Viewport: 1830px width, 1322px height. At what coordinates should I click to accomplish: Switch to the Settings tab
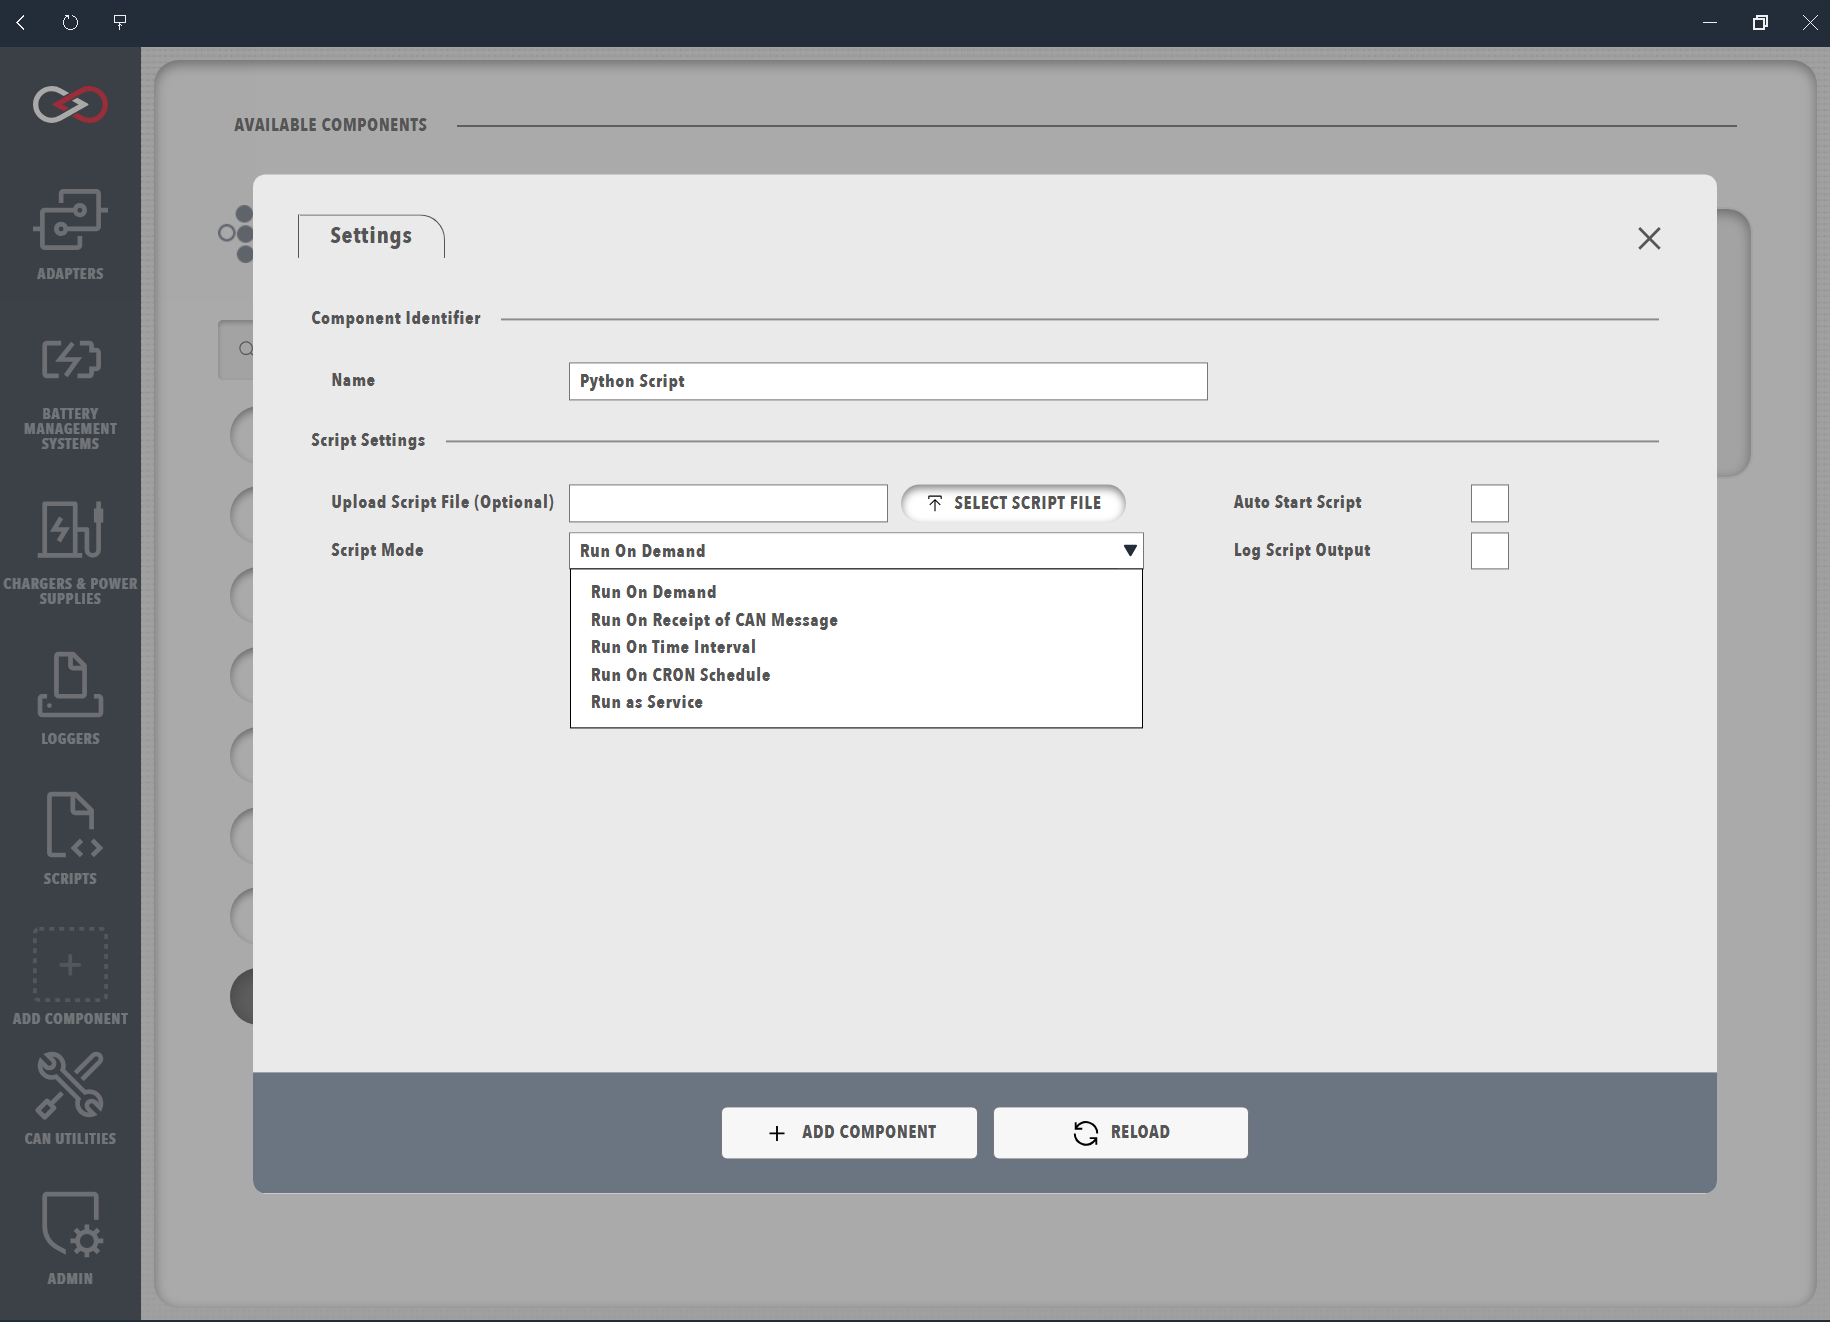coord(371,236)
